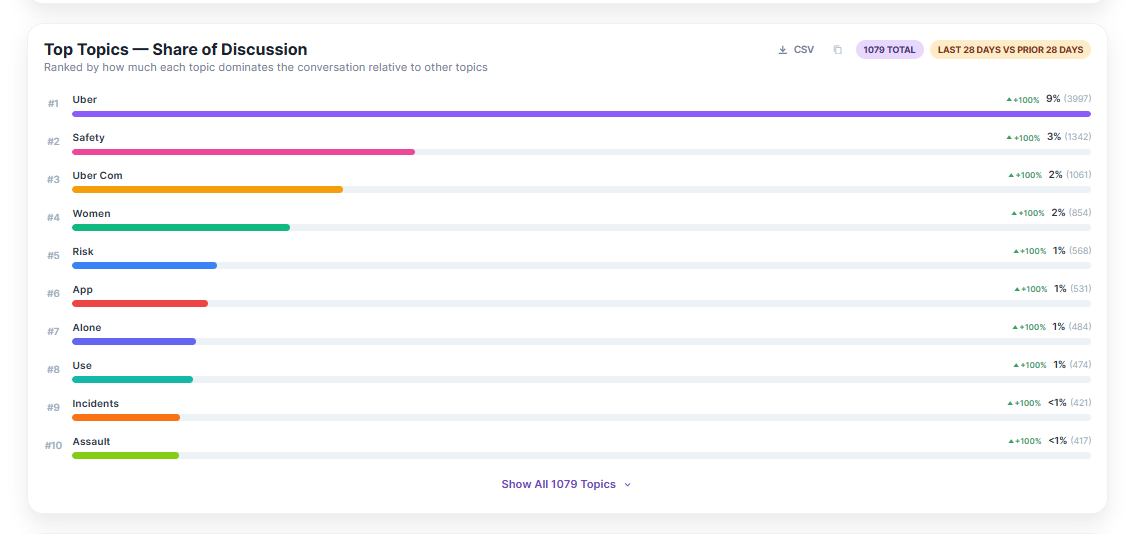Select the Alone topic label
The image size is (1140, 534).
point(87,327)
